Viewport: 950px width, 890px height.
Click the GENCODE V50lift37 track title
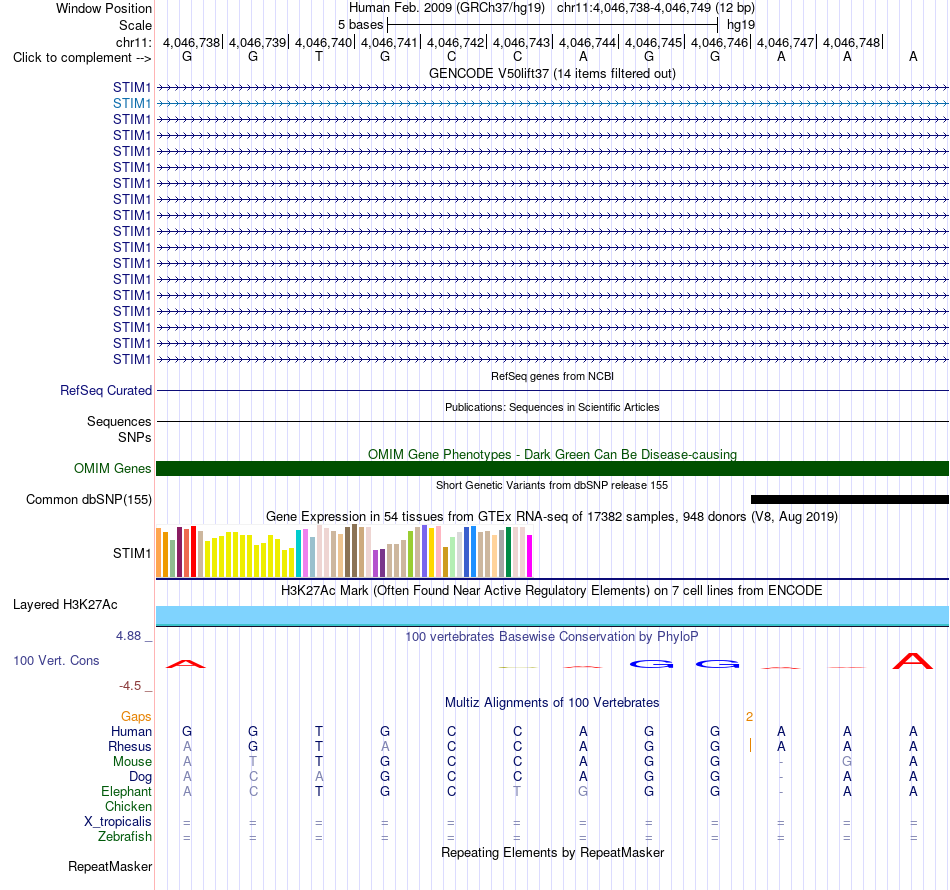point(552,74)
